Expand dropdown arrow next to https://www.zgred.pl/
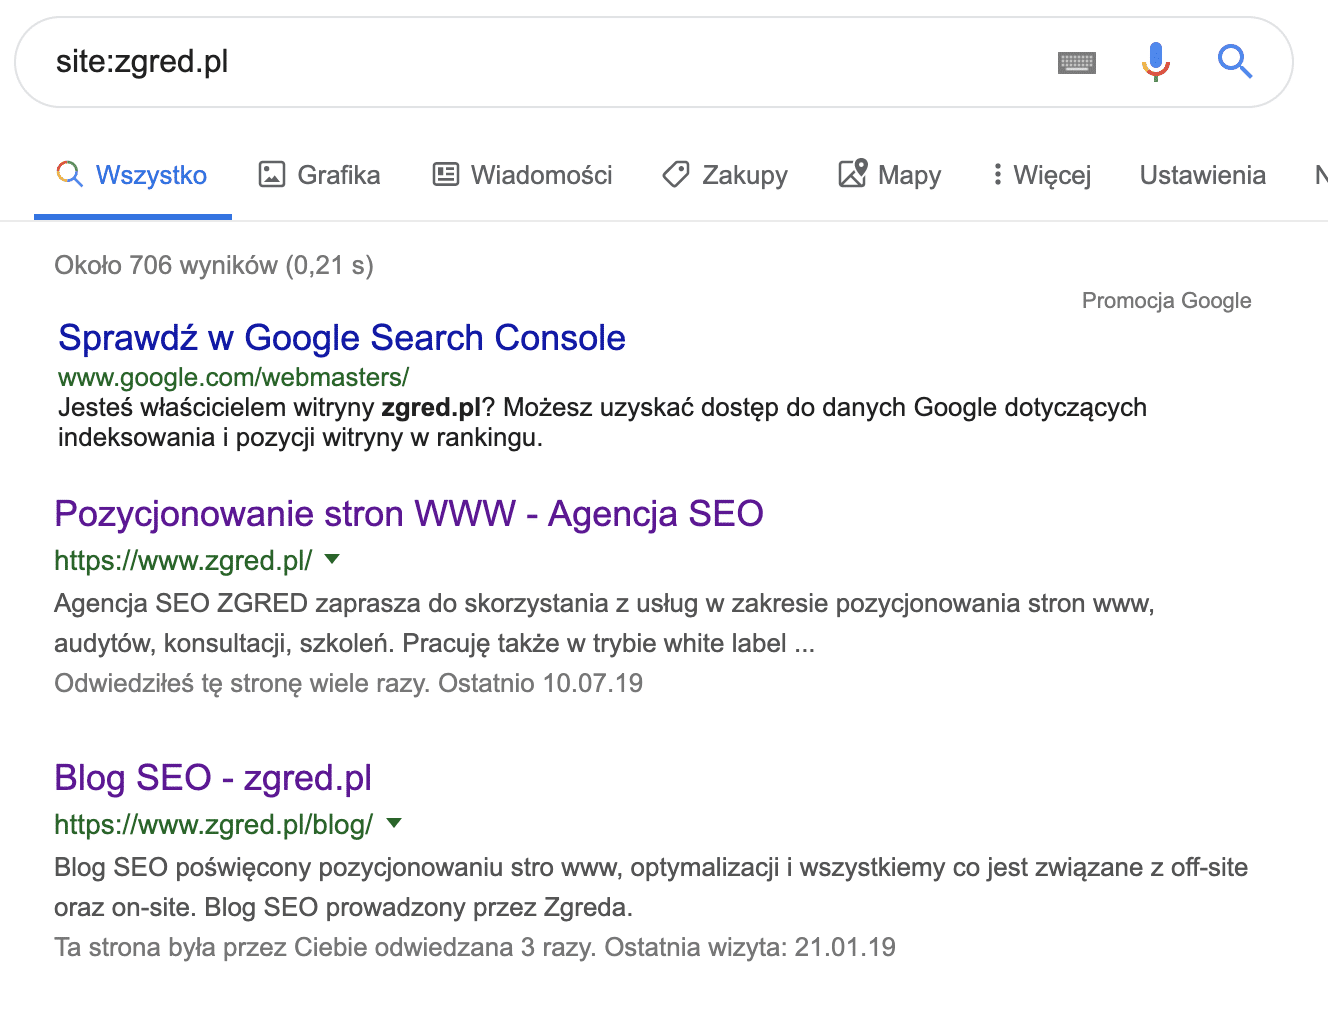 tap(333, 559)
